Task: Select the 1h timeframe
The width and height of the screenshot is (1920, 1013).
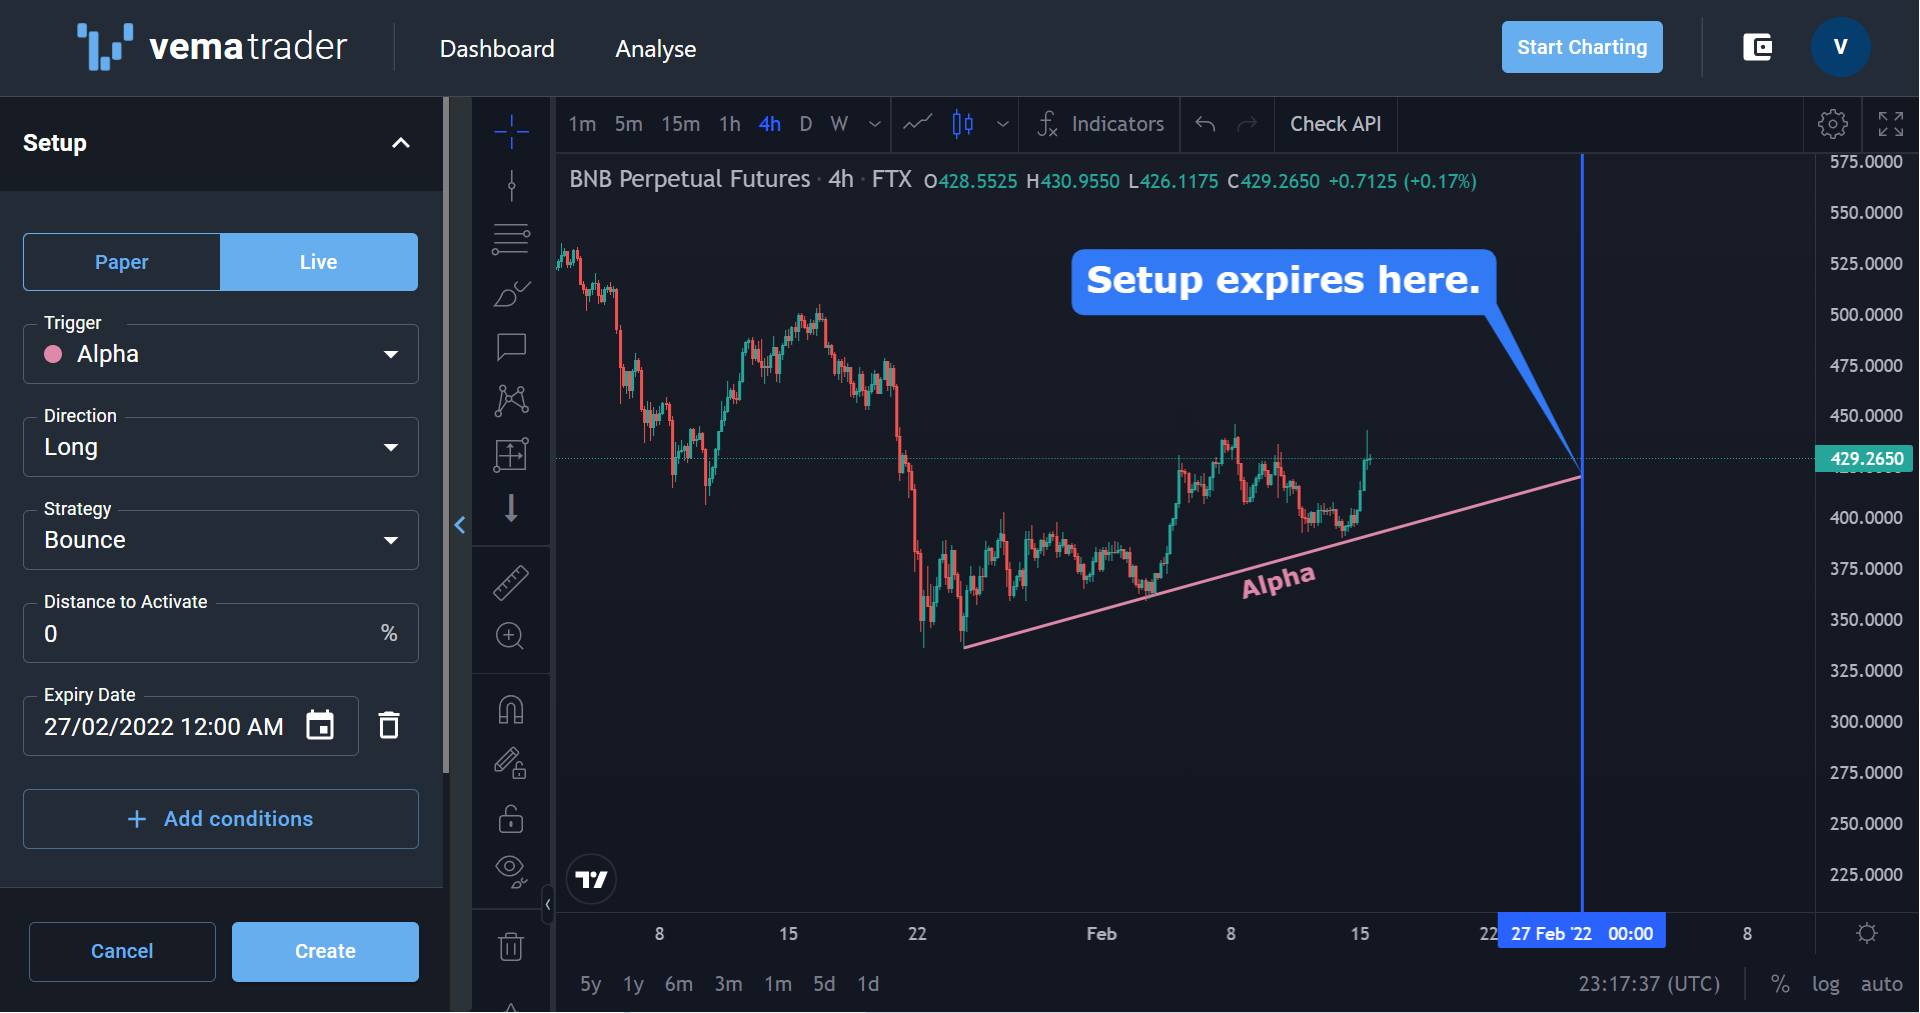Action: (730, 124)
